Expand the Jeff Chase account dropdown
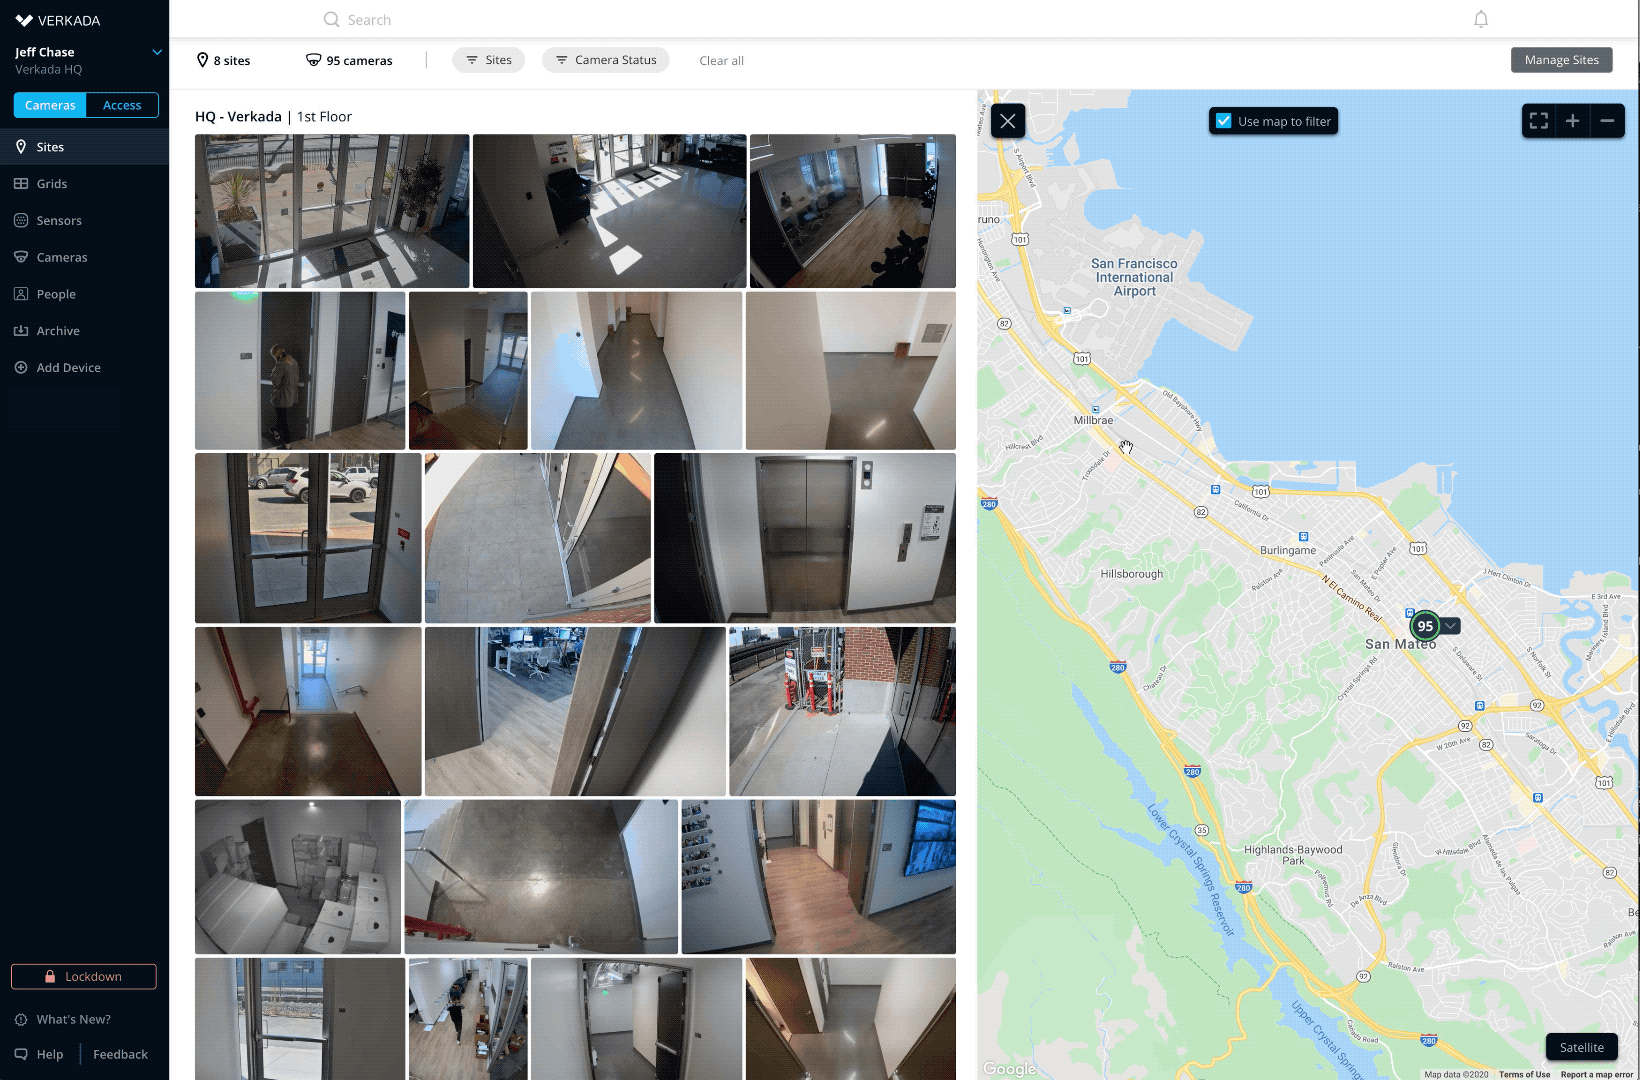1640x1080 pixels. coord(157,52)
